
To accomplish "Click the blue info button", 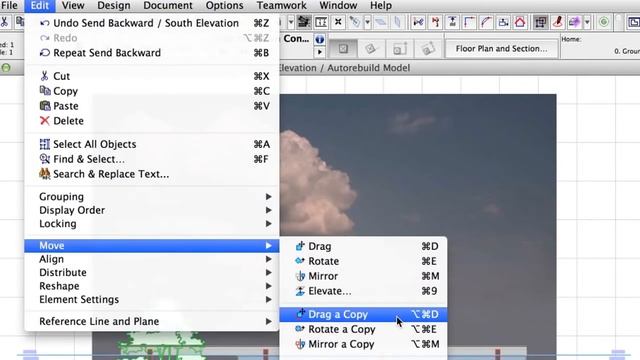I will pyautogui.click(x=320, y=39).
